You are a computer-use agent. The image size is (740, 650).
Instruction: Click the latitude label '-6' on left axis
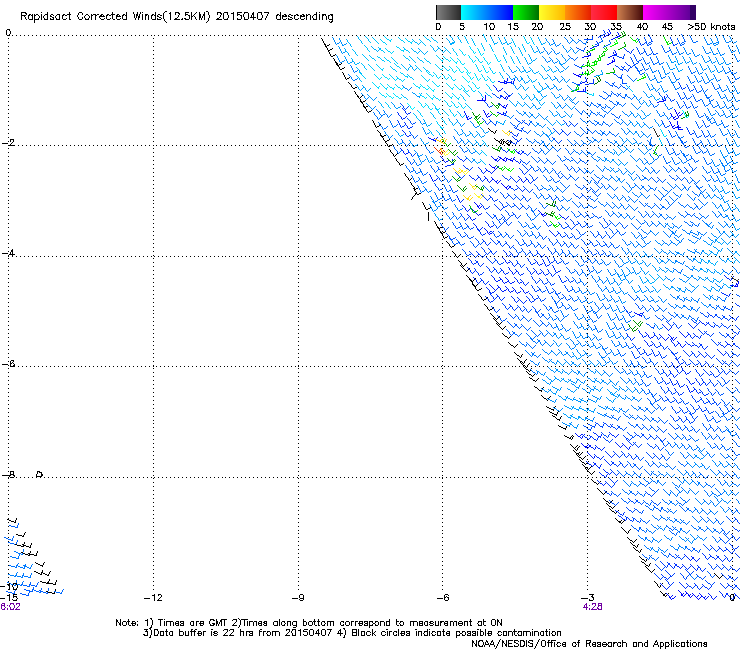[x=8, y=363]
